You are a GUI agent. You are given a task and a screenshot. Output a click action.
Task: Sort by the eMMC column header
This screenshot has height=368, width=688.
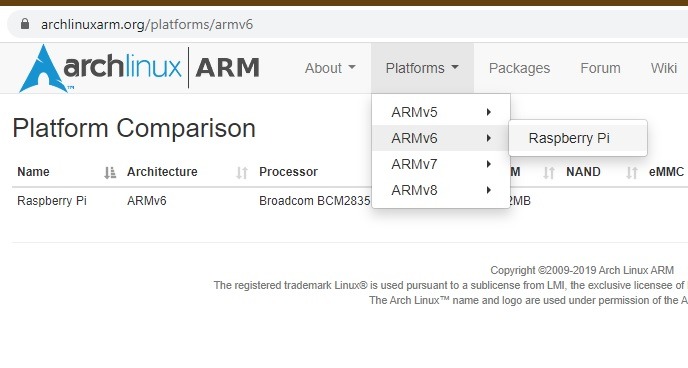point(666,172)
